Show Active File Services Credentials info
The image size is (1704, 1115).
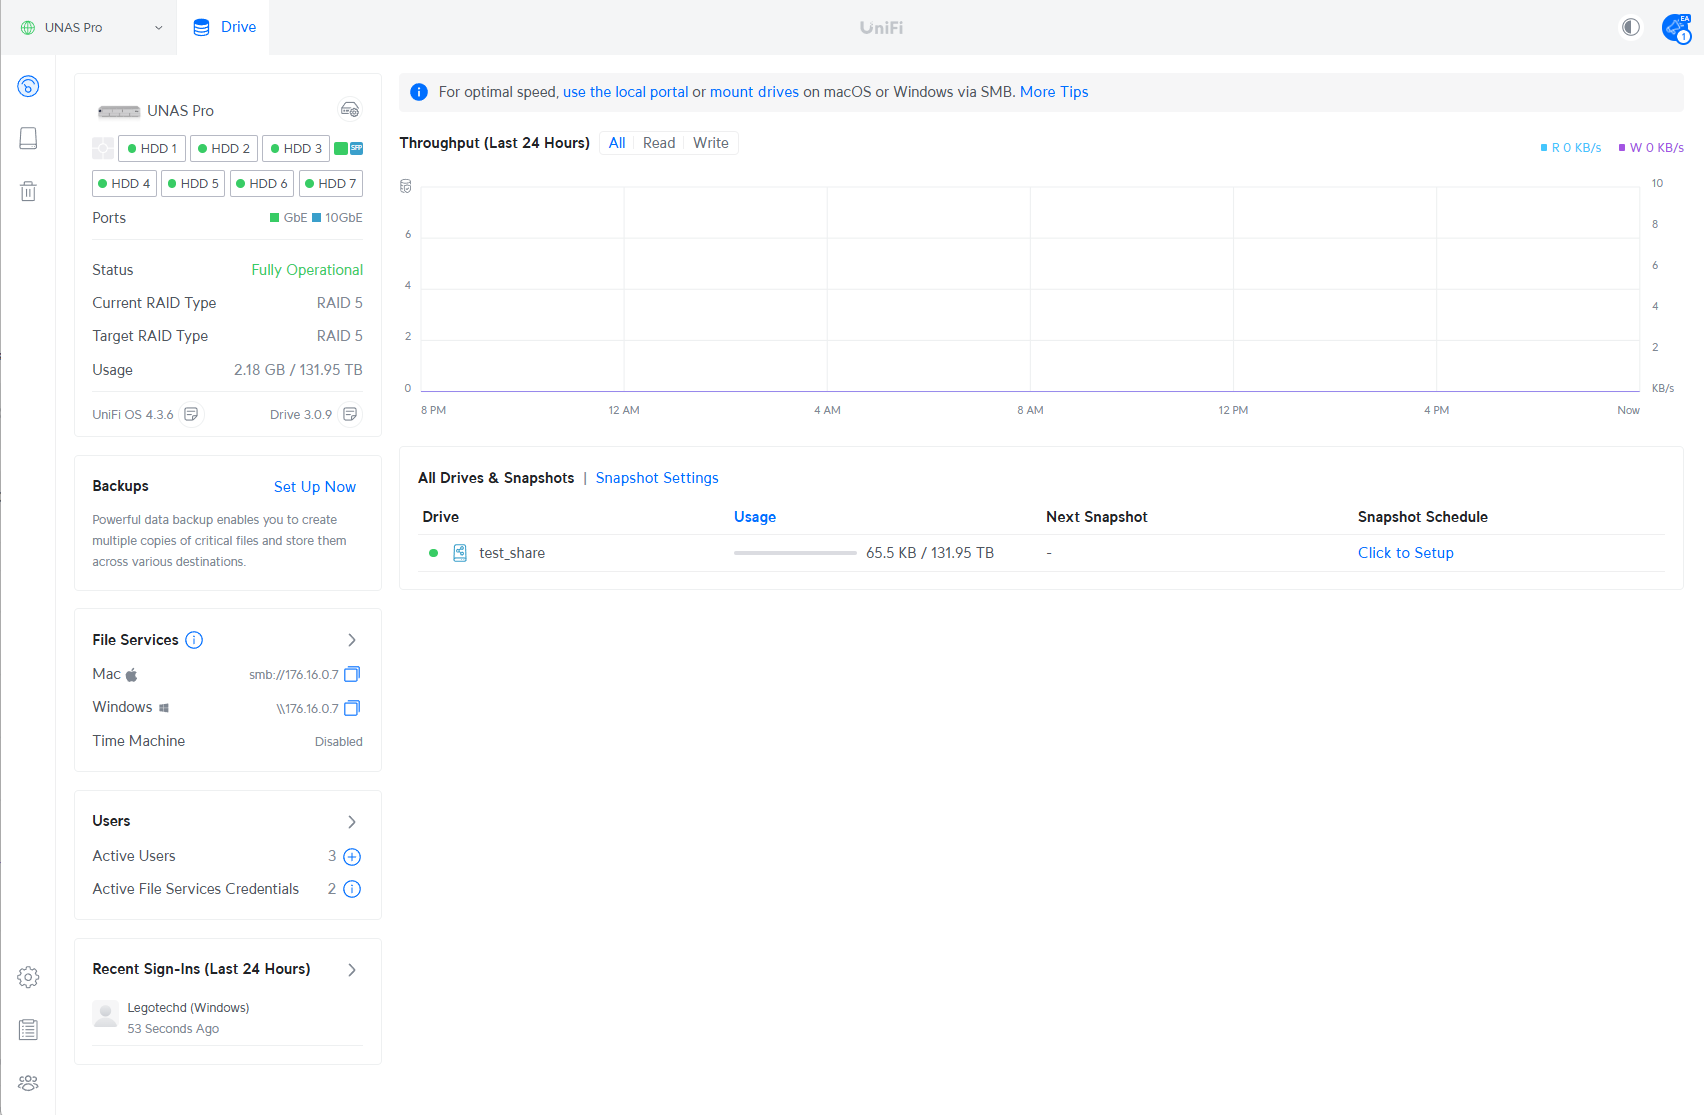click(x=352, y=889)
